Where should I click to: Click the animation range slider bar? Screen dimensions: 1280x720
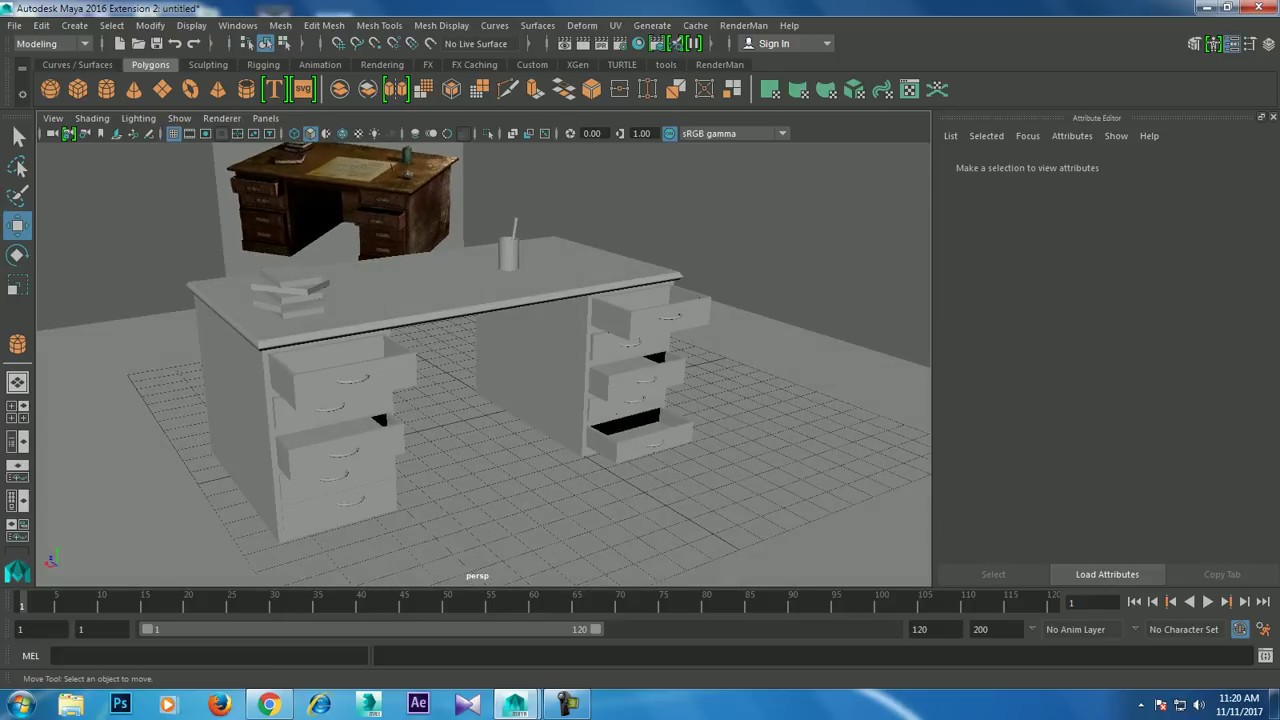(372, 629)
